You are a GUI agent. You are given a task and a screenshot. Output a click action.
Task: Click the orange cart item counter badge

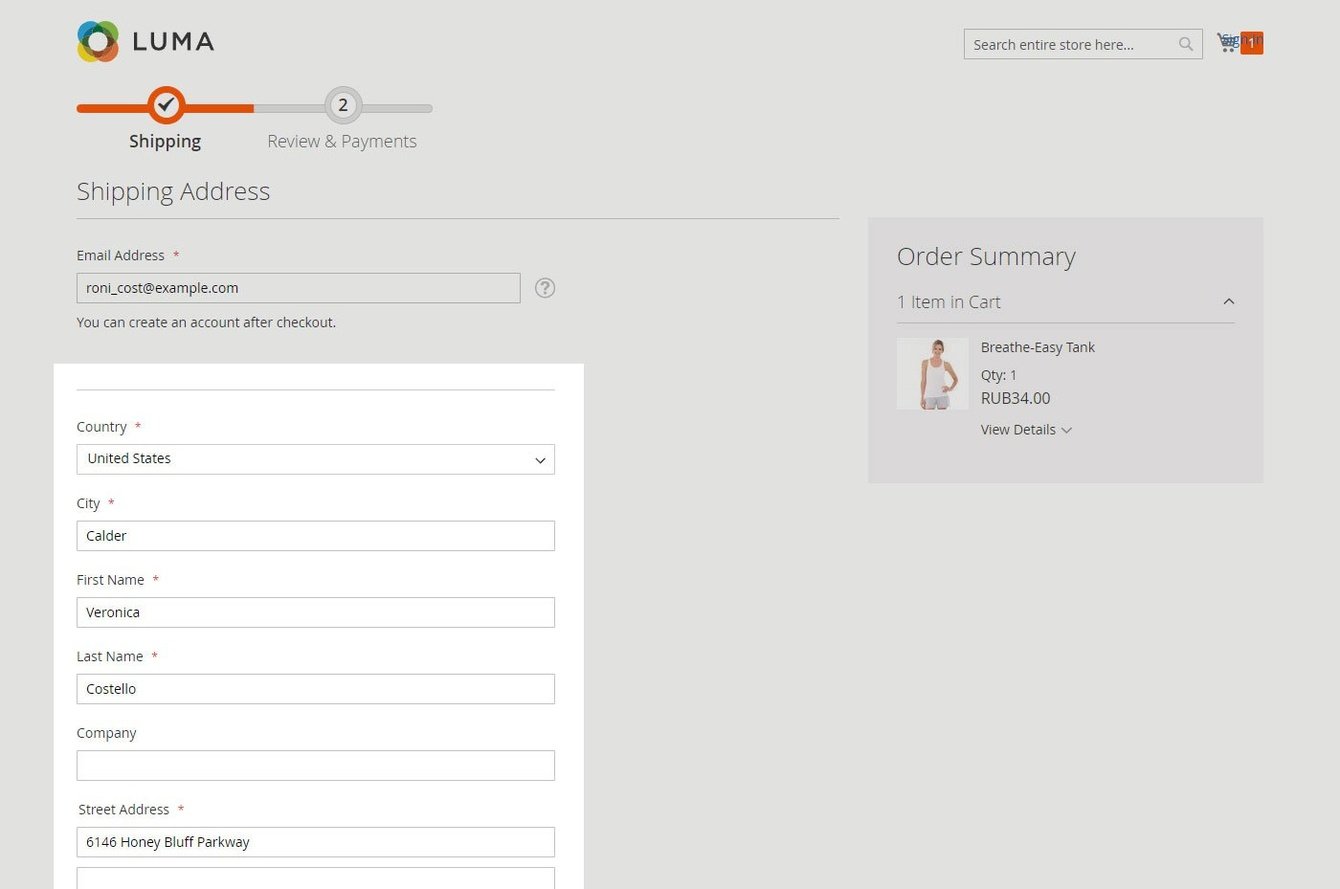(x=1251, y=43)
